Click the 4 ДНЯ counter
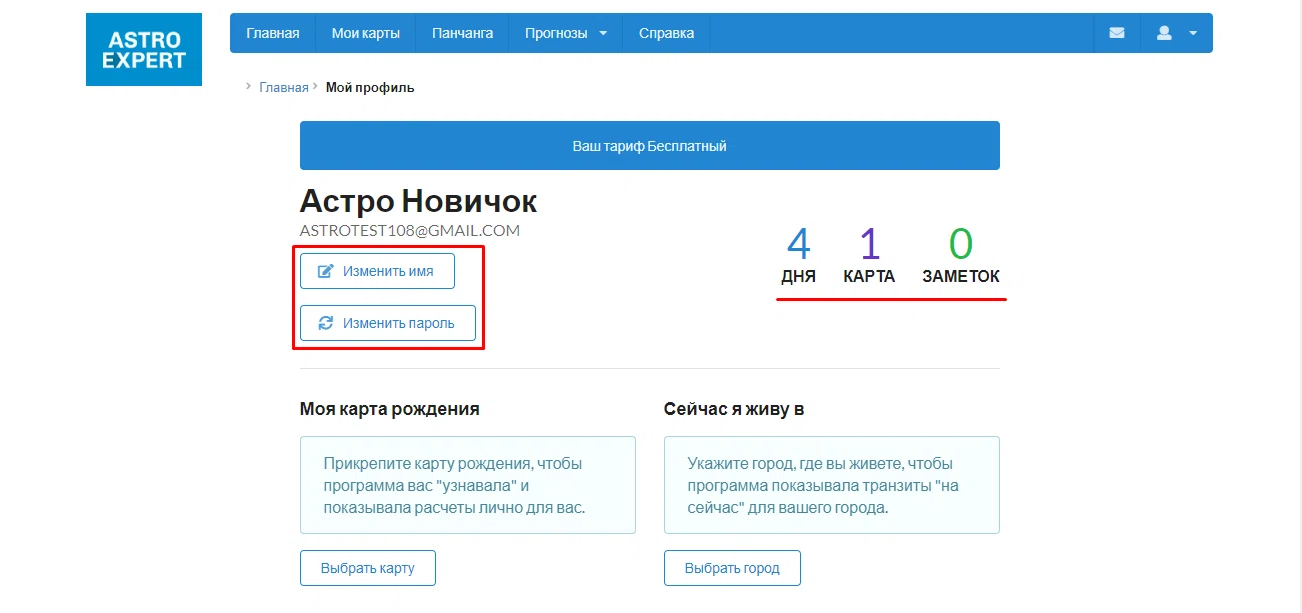The width and height of the screenshot is (1302, 613). click(x=798, y=256)
